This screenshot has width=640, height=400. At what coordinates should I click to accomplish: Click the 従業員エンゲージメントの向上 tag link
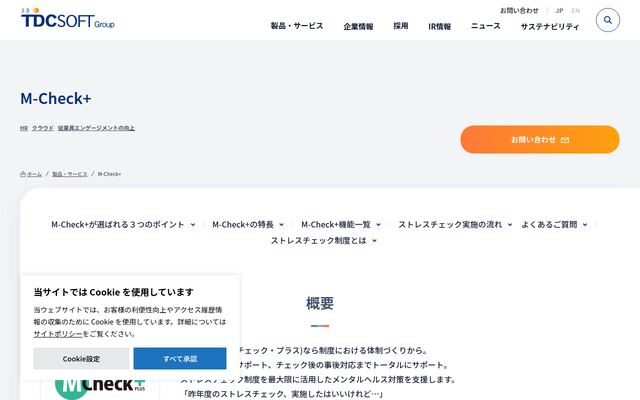tap(96, 128)
